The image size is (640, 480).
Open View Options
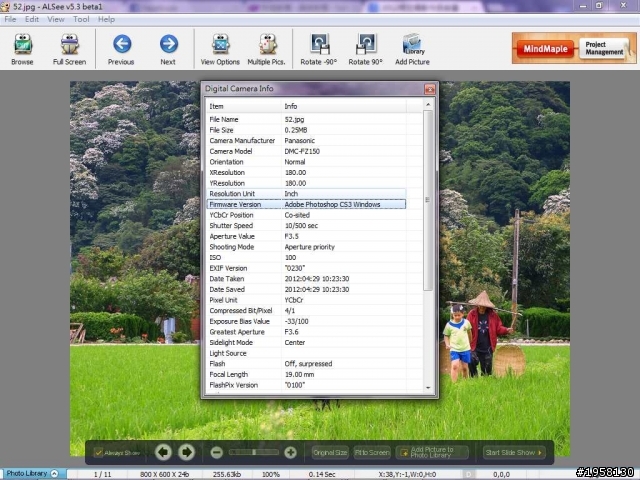click(220, 49)
